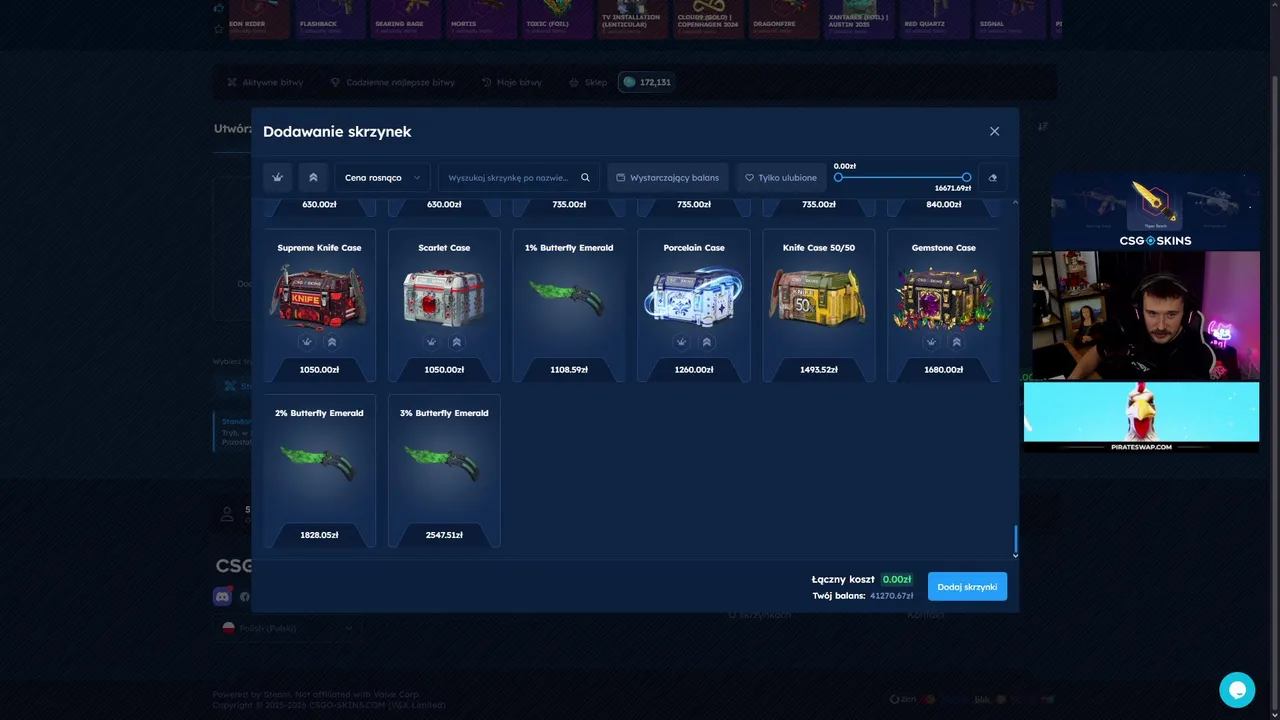
Task: Click crown icon on Supreme Knife Case
Action: (x=307, y=342)
